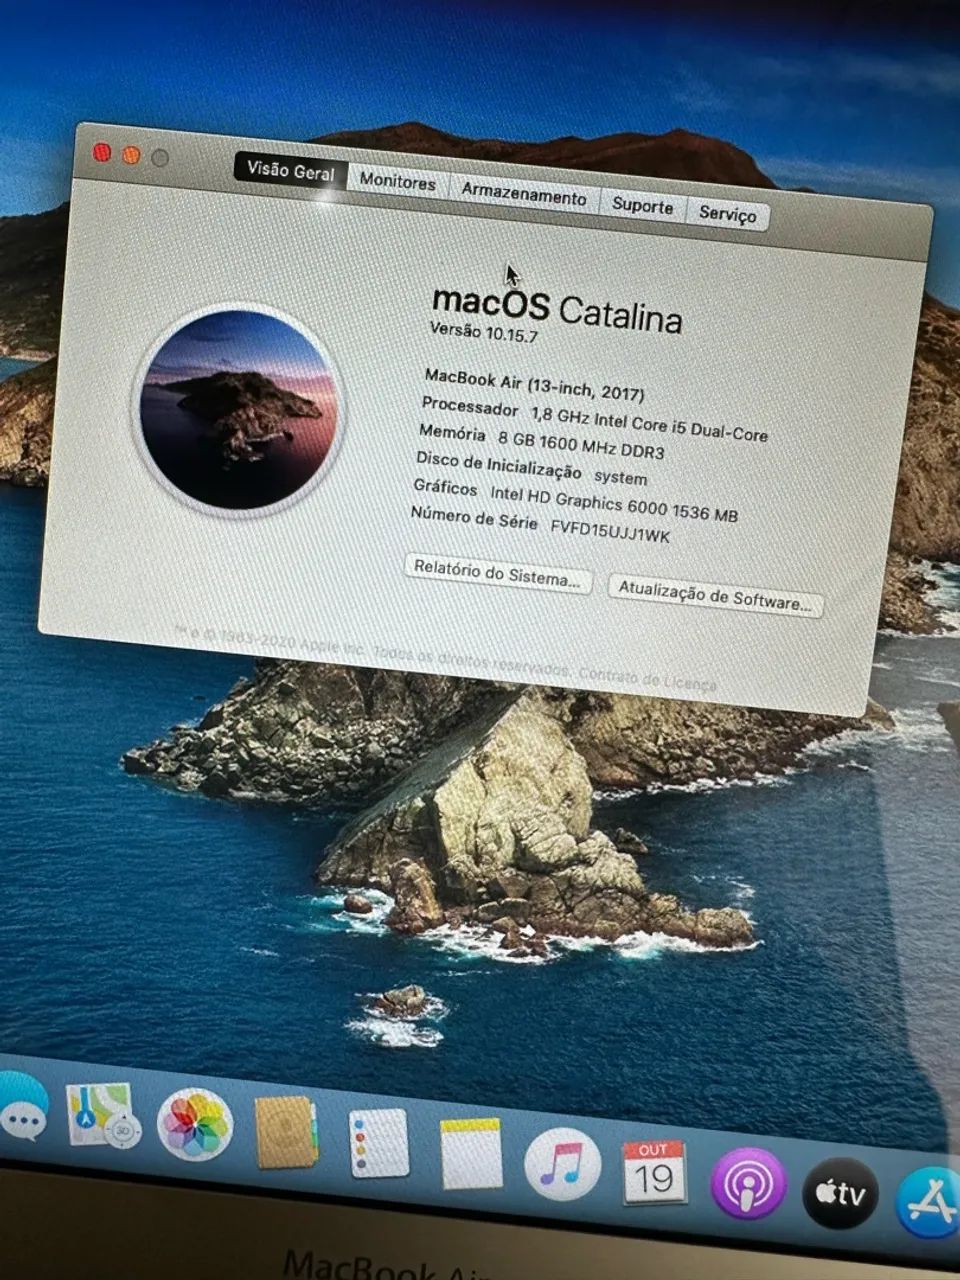
Task: Open the Suporte tab
Action: (642, 205)
